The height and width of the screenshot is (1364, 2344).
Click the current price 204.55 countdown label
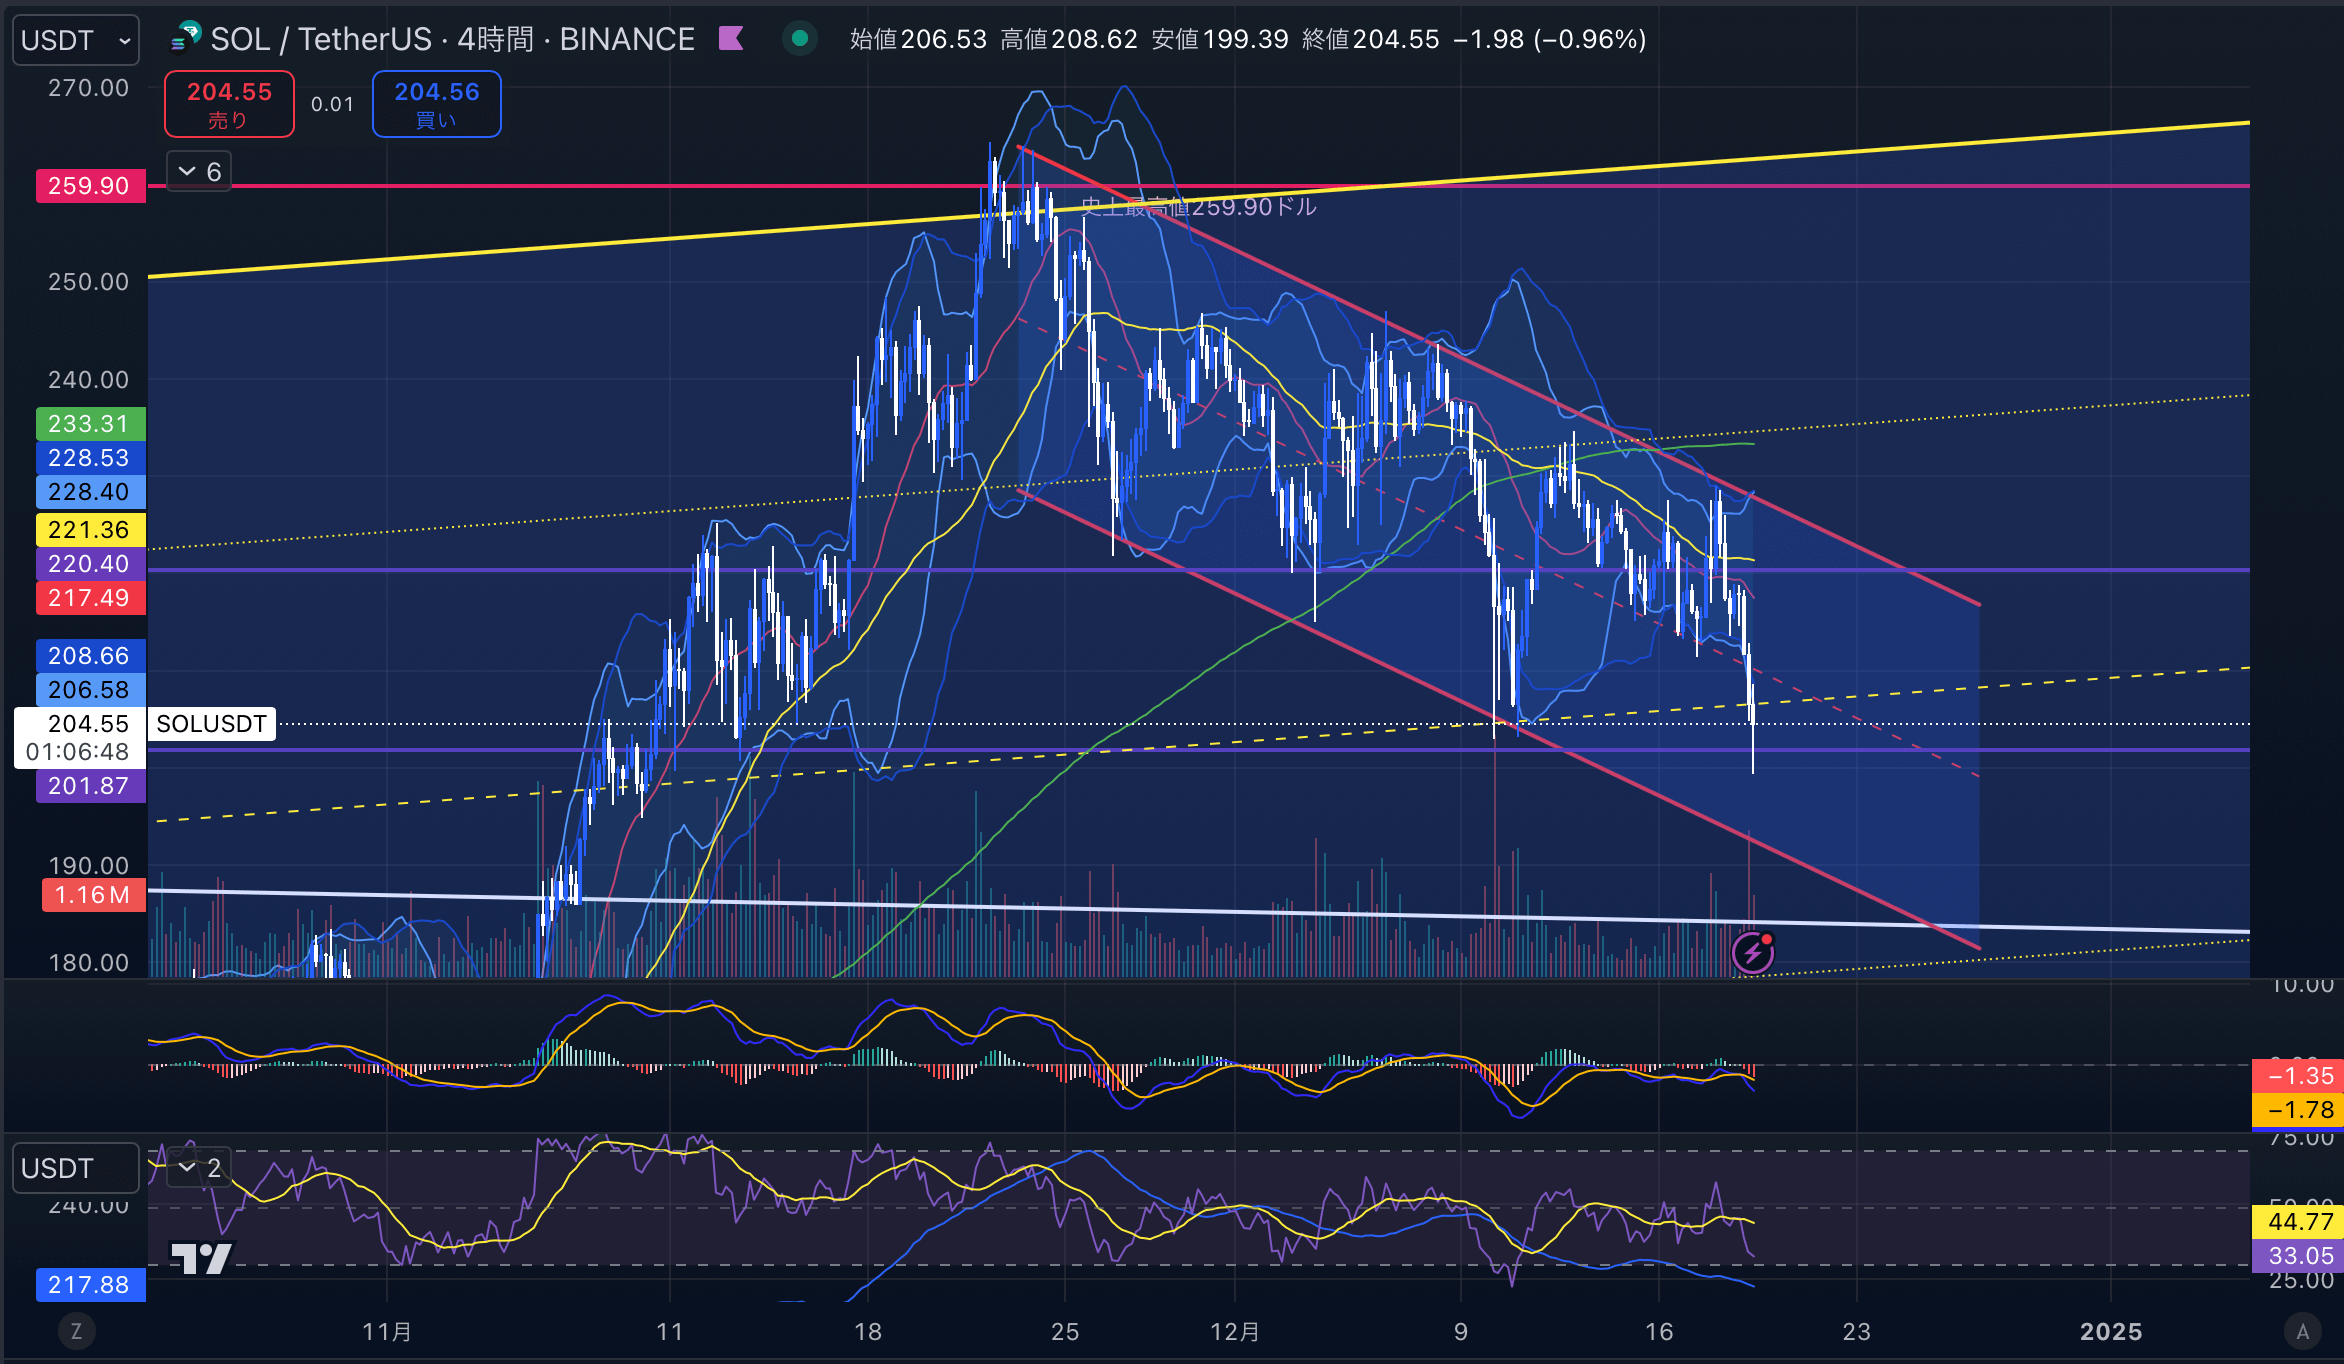(80, 738)
